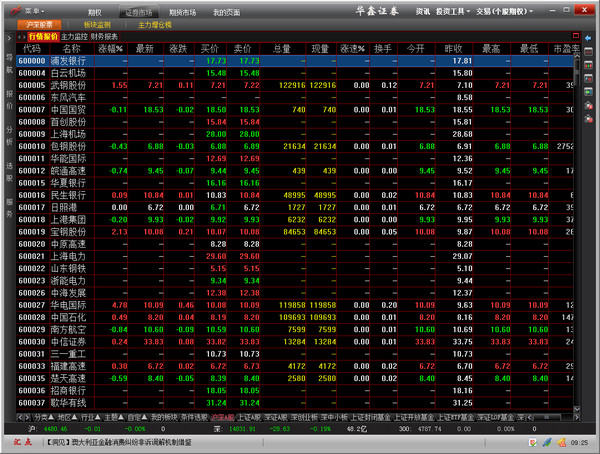The height and width of the screenshot is (454, 600).
Task: Sort by the 总量 column header
Action: point(282,49)
